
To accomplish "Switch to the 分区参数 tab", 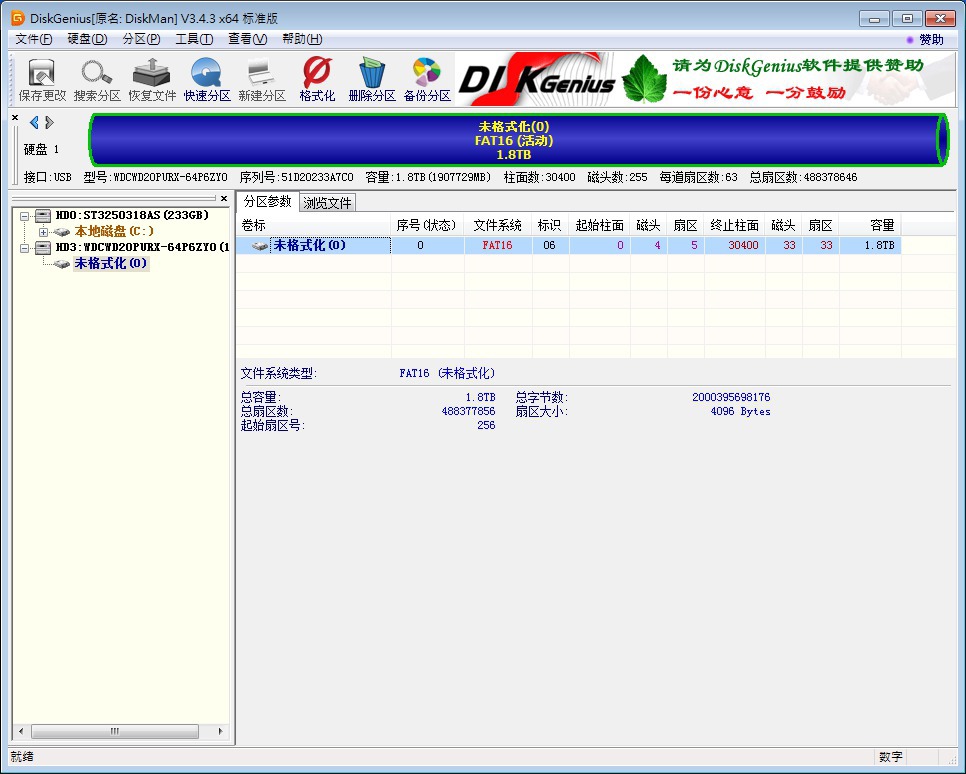I will point(267,202).
